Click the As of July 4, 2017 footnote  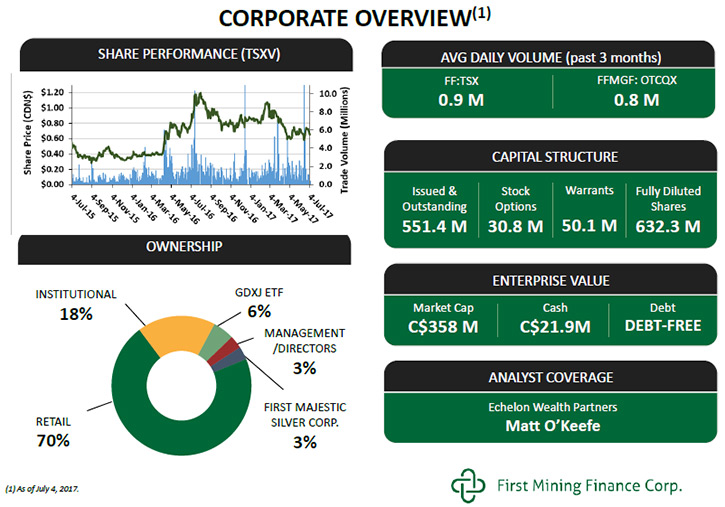42,489
